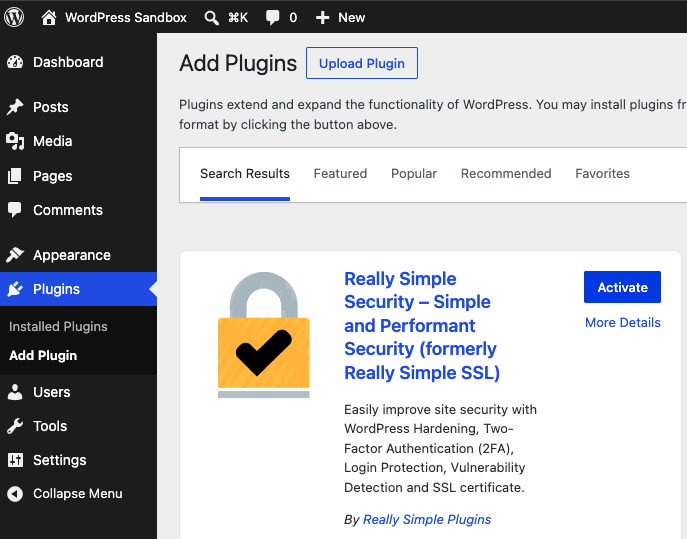687x539 pixels.
Task: Click the Settings sliders icon
Action: (15, 460)
